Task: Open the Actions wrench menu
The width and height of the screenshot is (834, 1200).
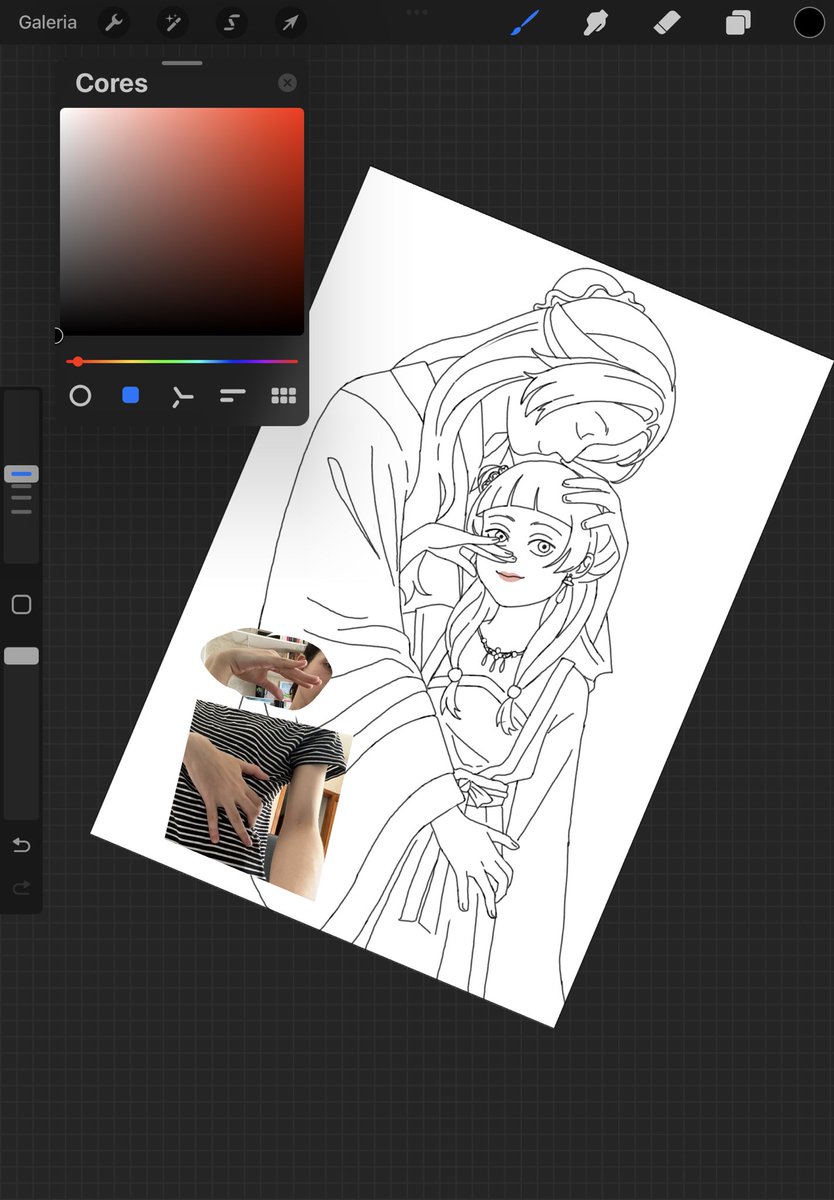Action: (x=115, y=22)
